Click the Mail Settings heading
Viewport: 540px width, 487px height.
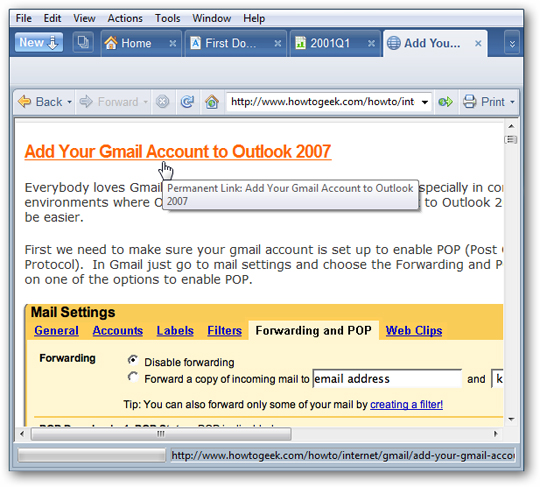(73, 312)
